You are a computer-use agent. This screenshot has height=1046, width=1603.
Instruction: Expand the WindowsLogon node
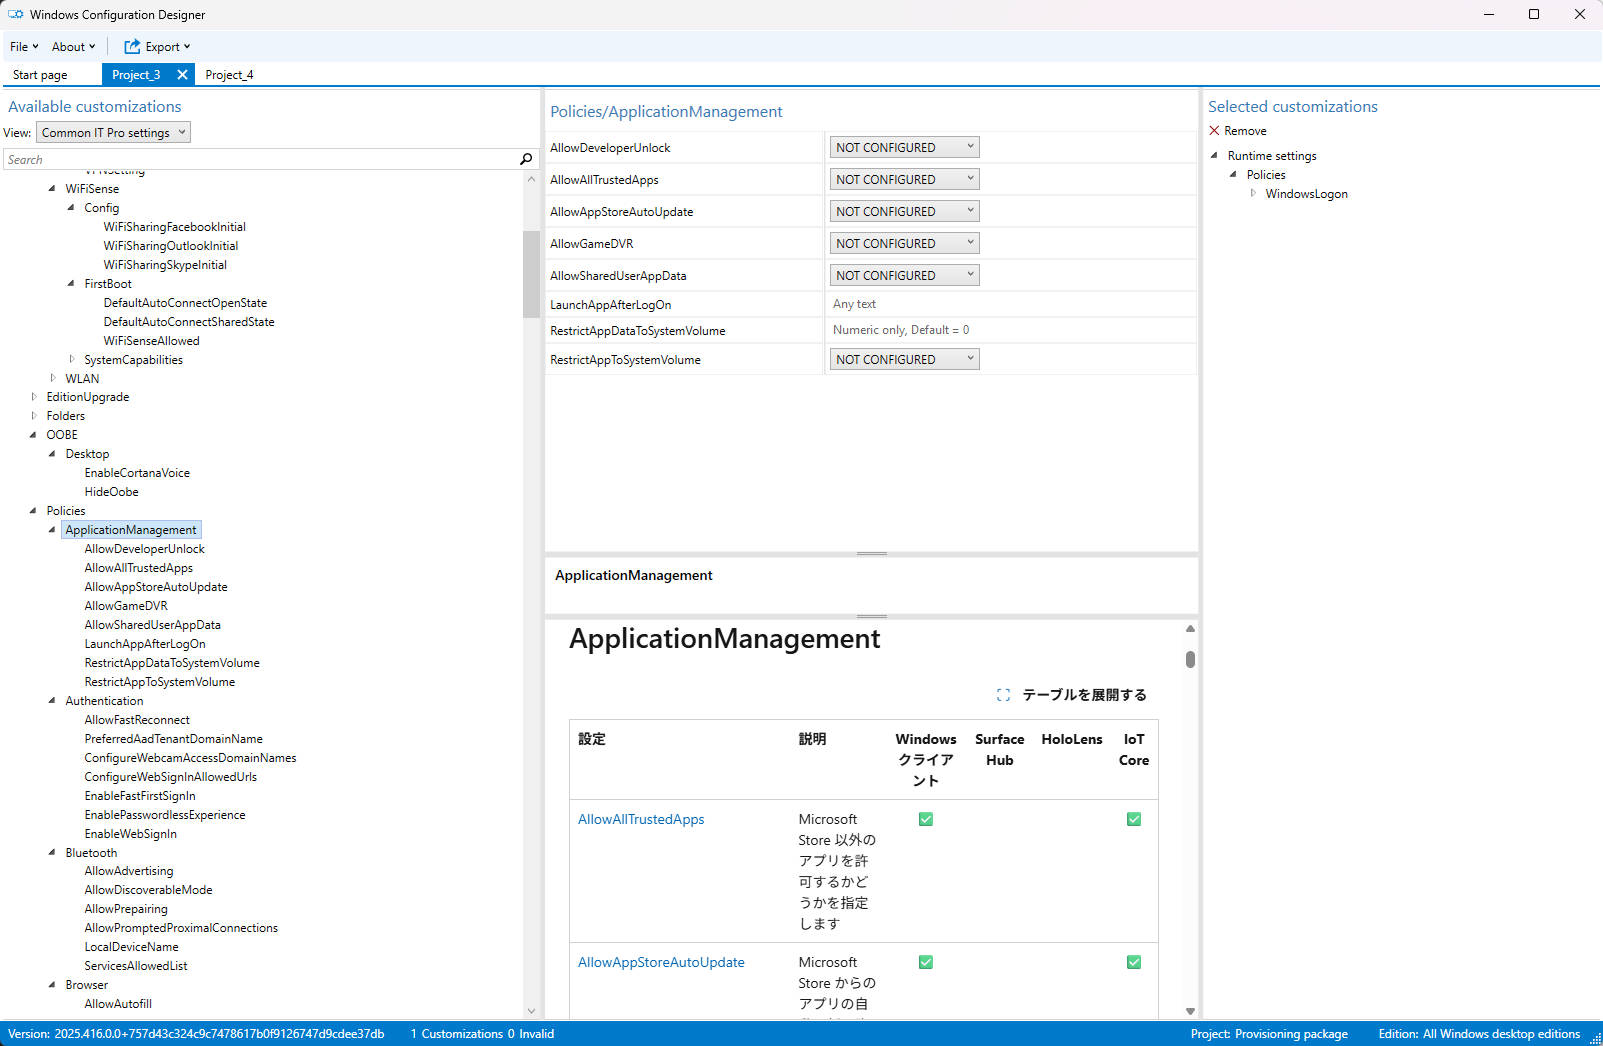pyautogui.click(x=1253, y=194)
